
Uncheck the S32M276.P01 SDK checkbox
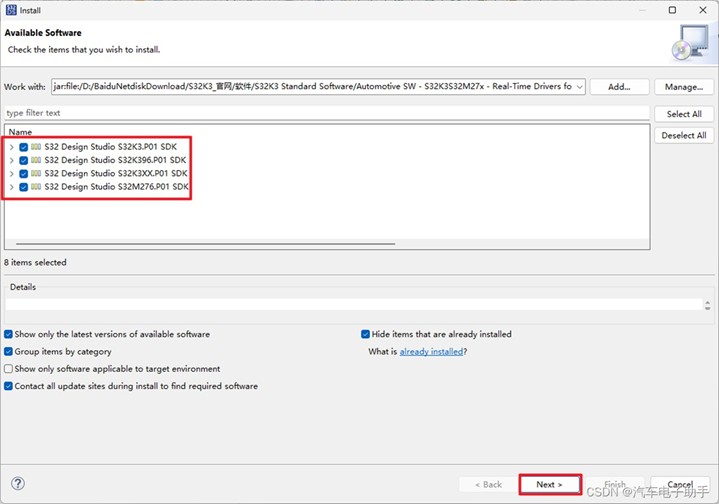tap(23, 187)
